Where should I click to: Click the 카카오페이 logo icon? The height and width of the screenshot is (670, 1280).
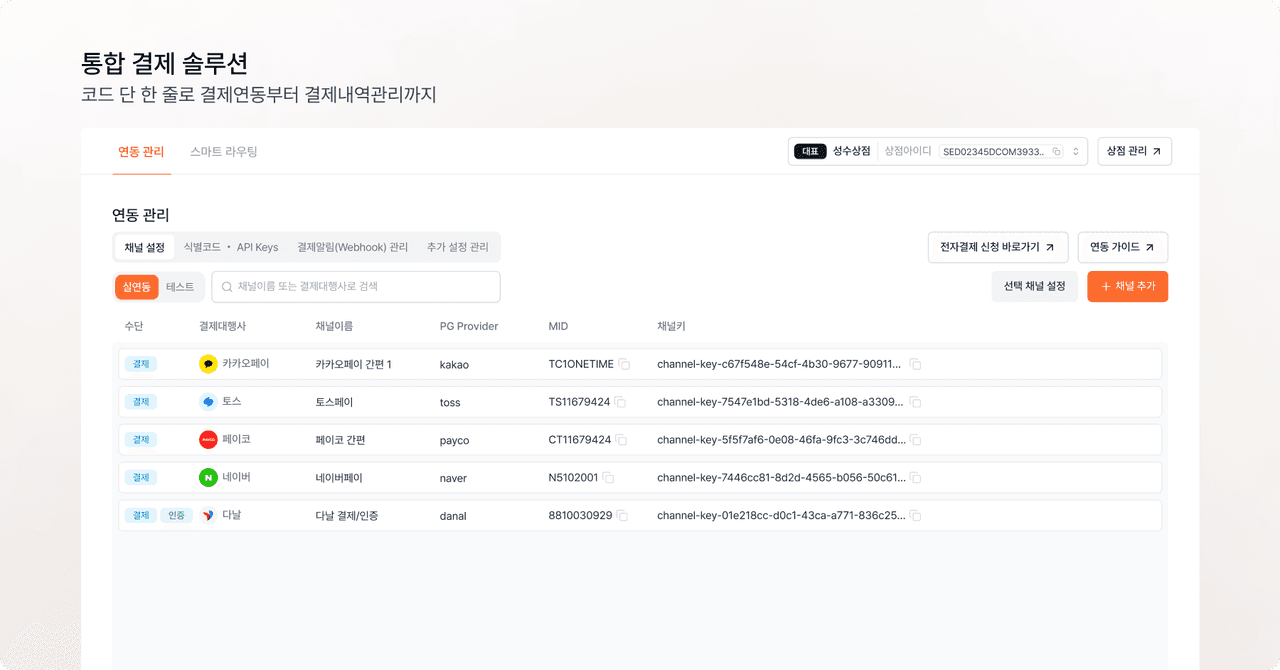tap(208, 364)
